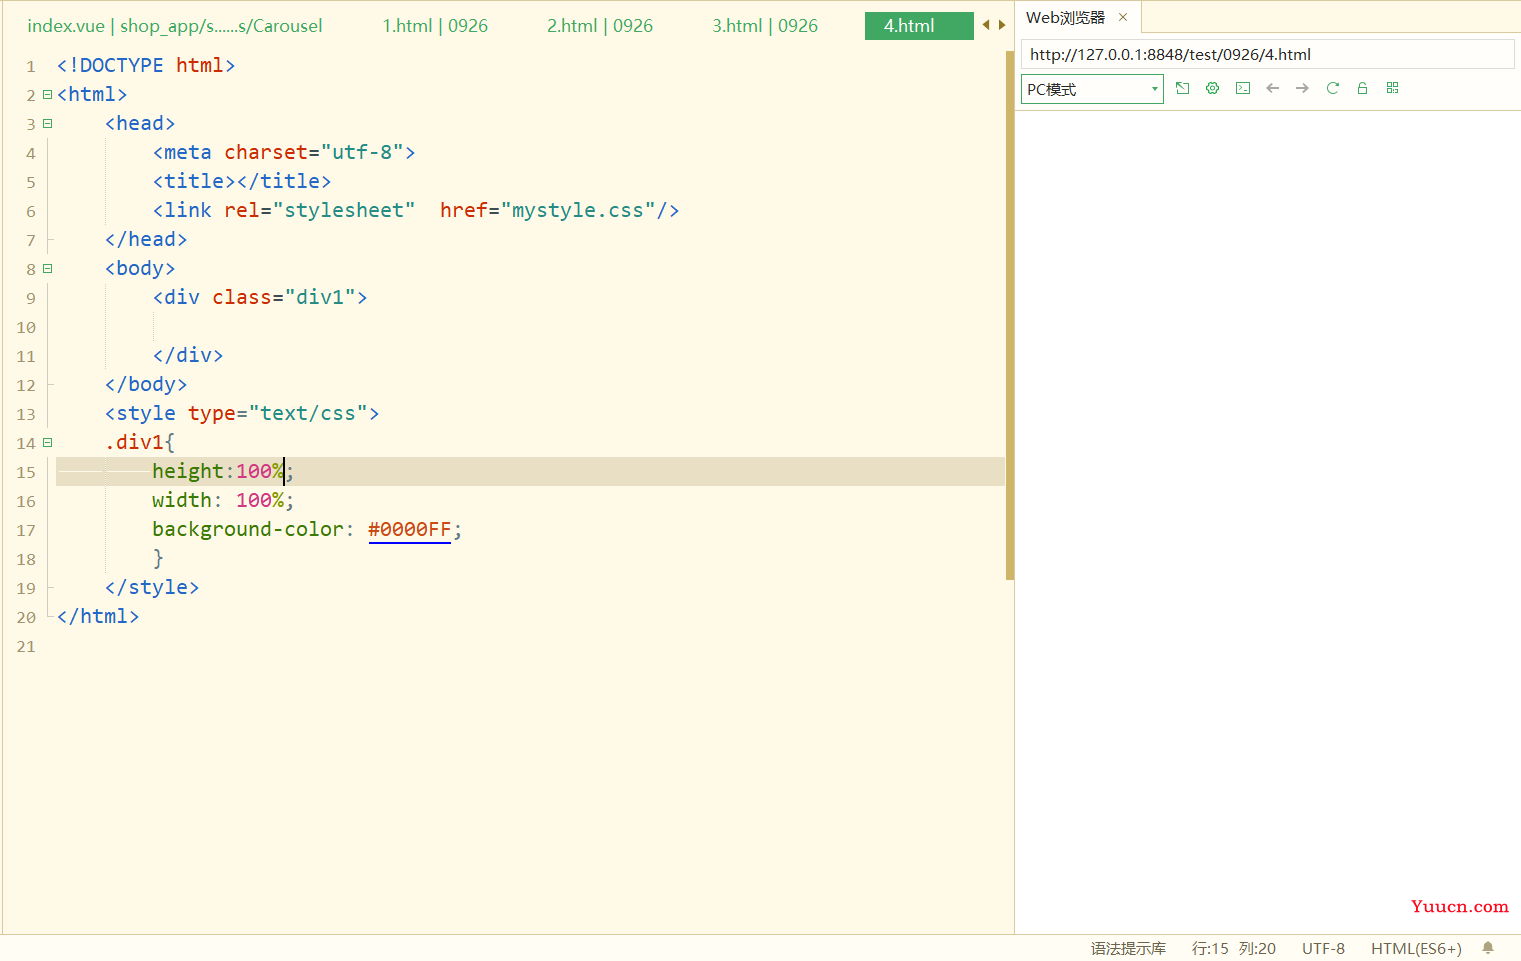Click the "stylesheet" rel value
The width and height of the screenshot is (1521, 961).
coord(344,210)
